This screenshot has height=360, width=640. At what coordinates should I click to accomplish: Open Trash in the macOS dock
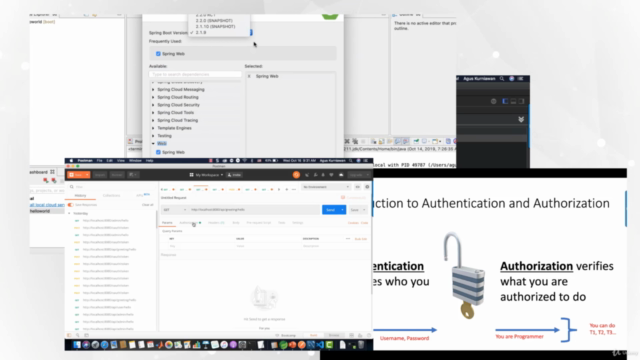click(361, 345)
